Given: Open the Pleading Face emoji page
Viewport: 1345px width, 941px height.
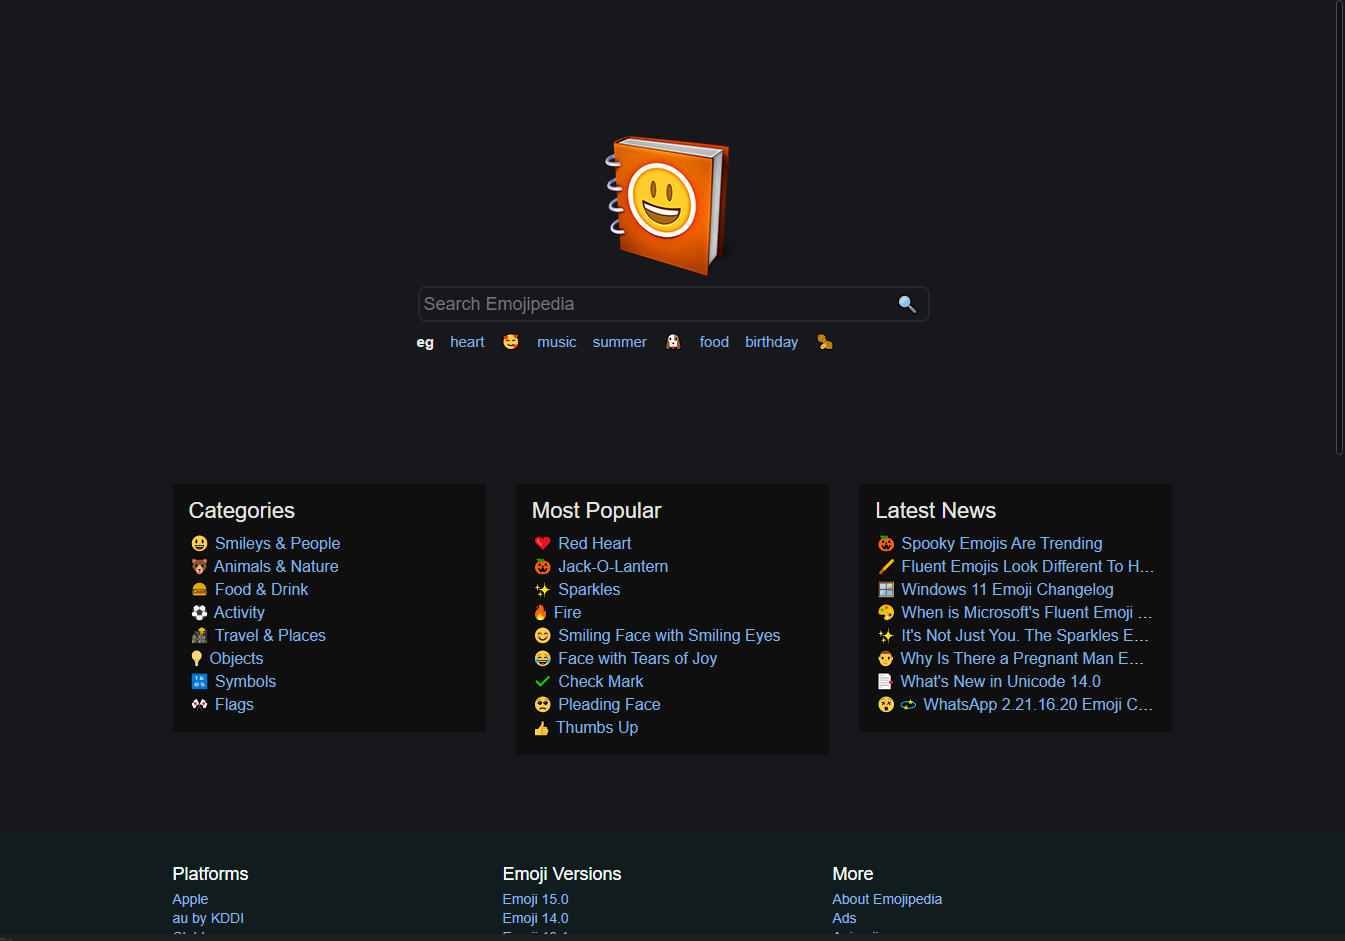Looking at the screenshot, I should pyautogui.click(x=609, y=705).
